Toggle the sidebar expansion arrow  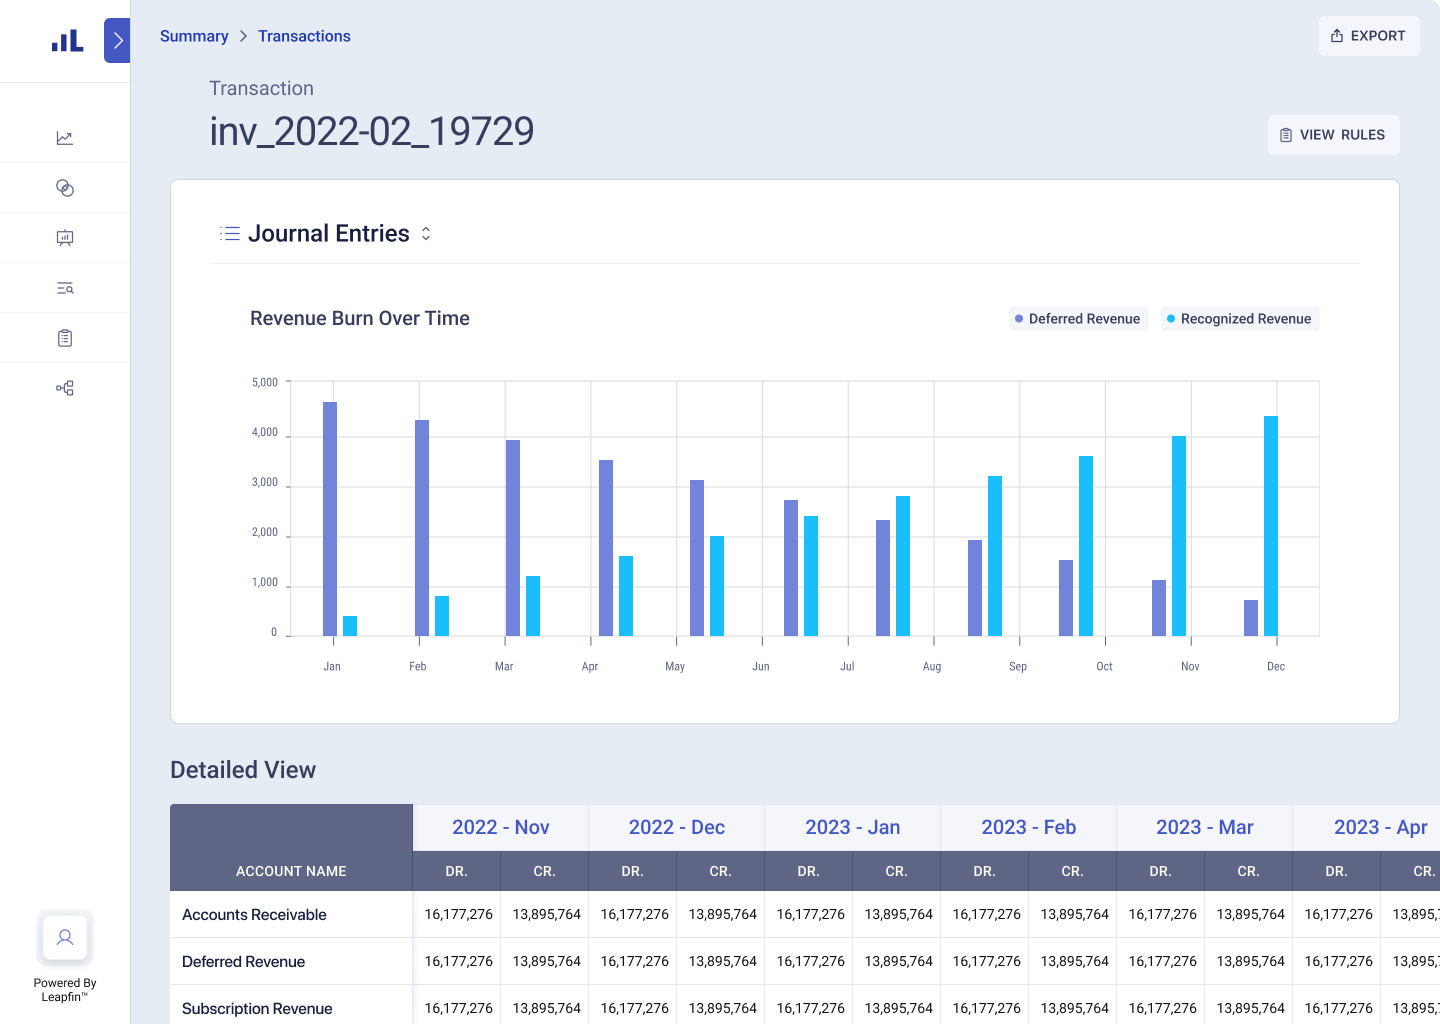(116, 40)
